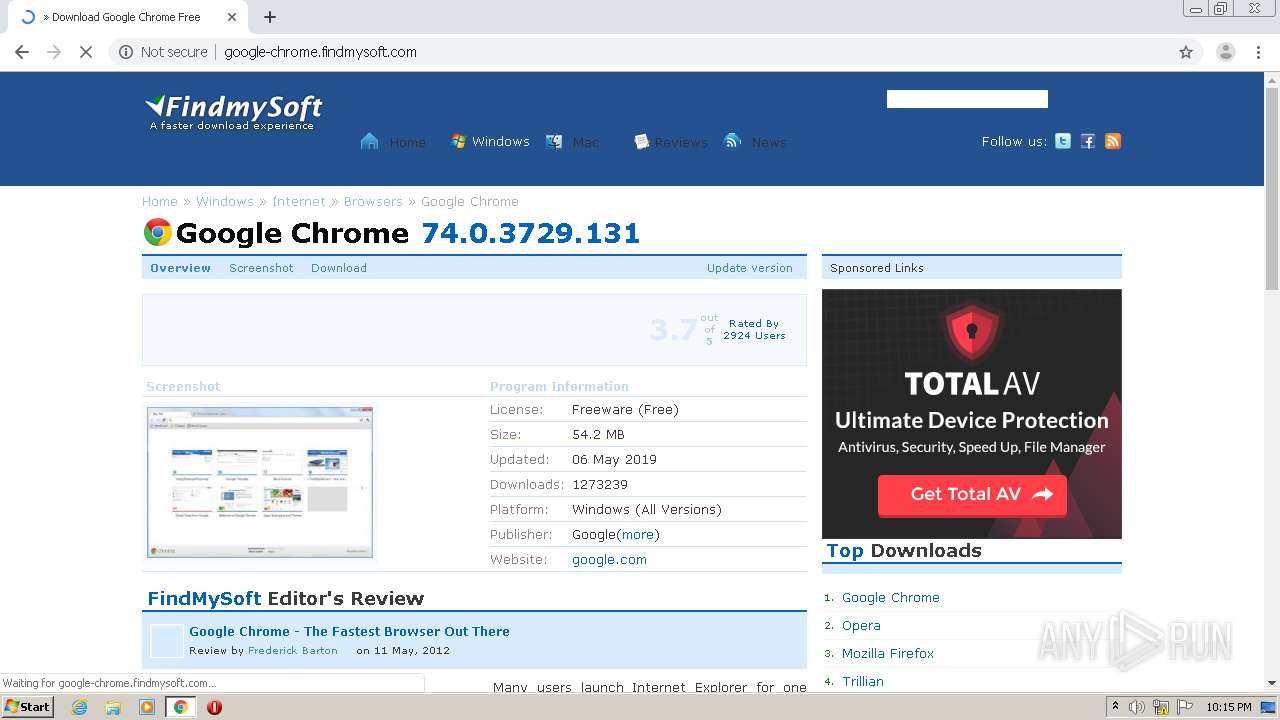Open a new browser tab
Viewport: 1280px width, 720px height.
click(270, 17)
